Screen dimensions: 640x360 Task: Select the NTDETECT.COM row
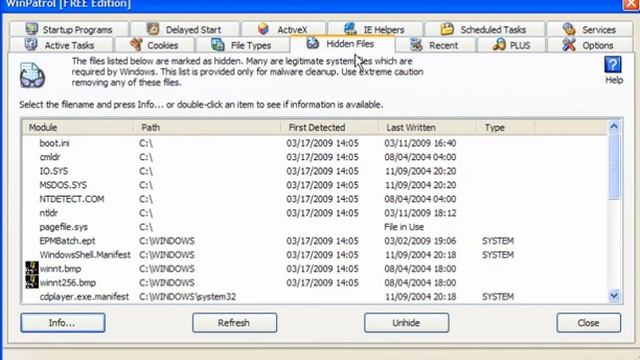click(314, 199)
